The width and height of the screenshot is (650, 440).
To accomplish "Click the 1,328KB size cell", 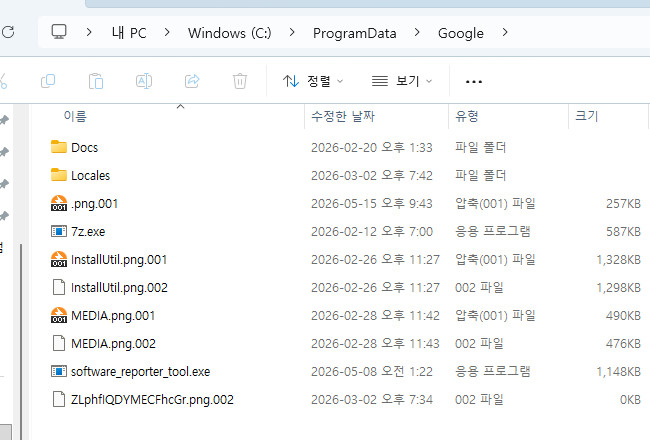I will click(x=618, y=260).
